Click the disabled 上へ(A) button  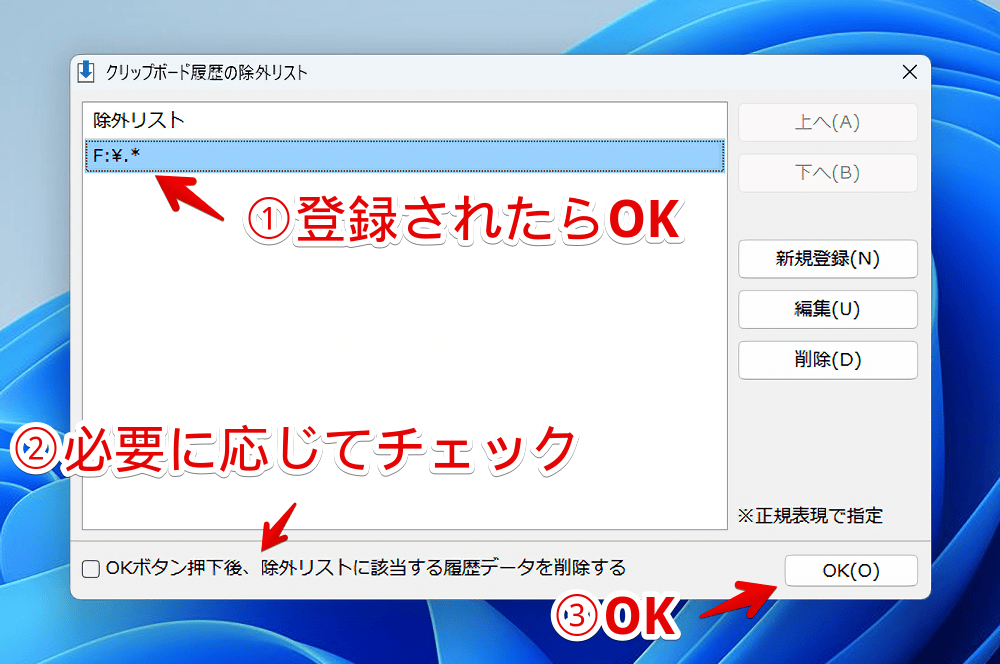point(827,122)
